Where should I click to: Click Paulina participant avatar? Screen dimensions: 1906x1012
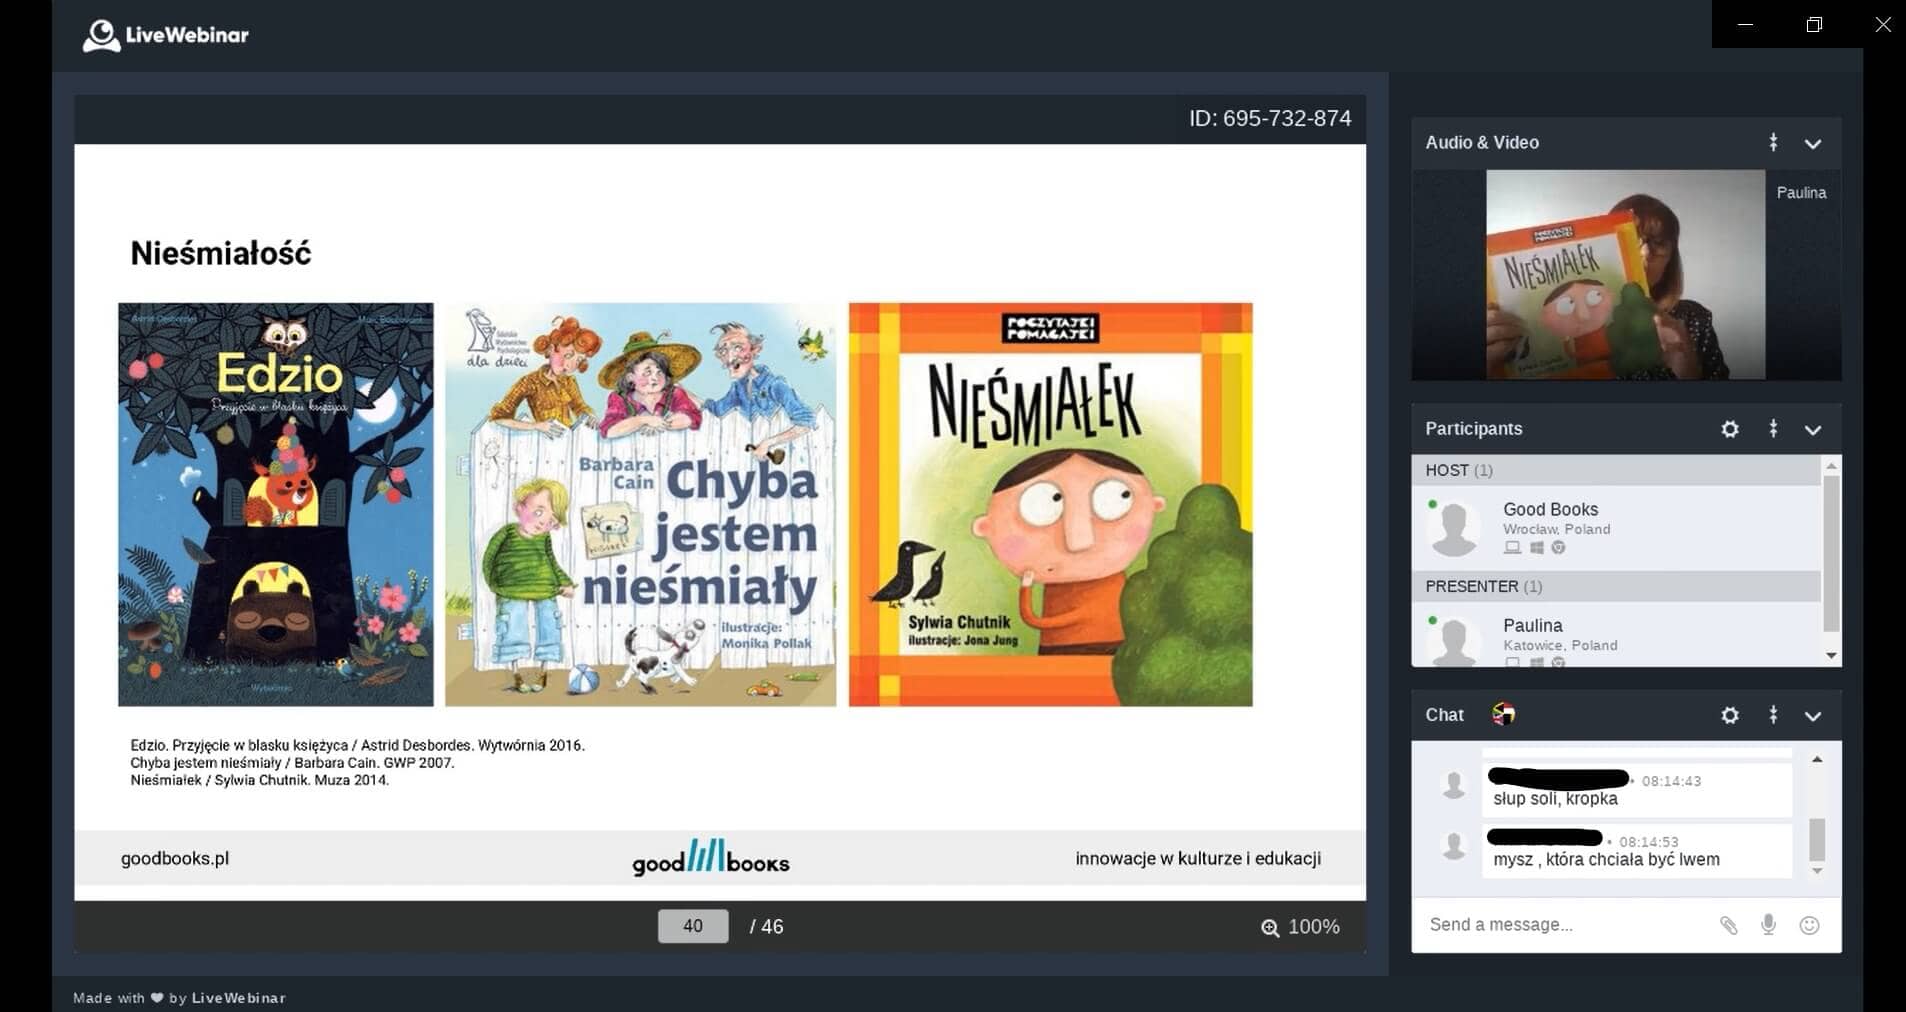pos(1454,642)
